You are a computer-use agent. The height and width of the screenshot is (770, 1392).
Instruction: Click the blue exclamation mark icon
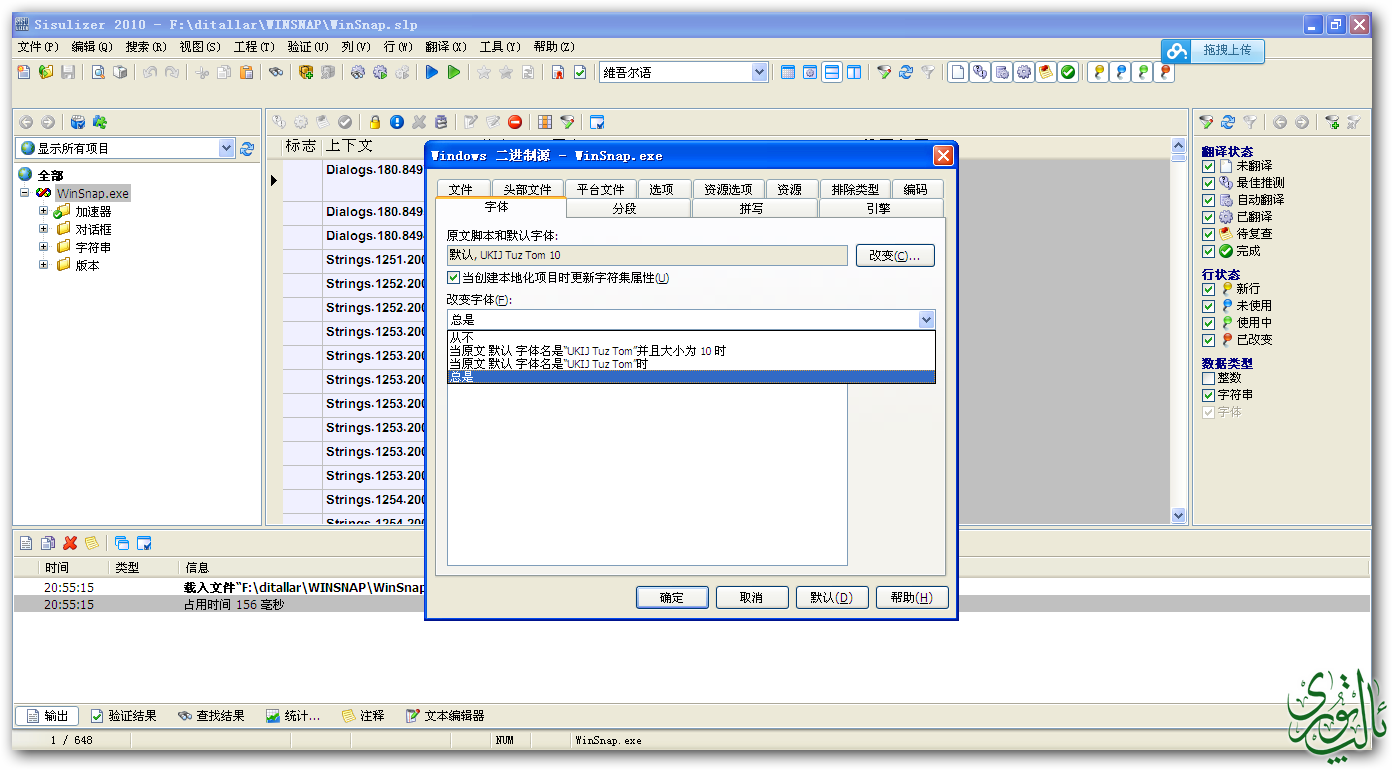coord(397,122)
